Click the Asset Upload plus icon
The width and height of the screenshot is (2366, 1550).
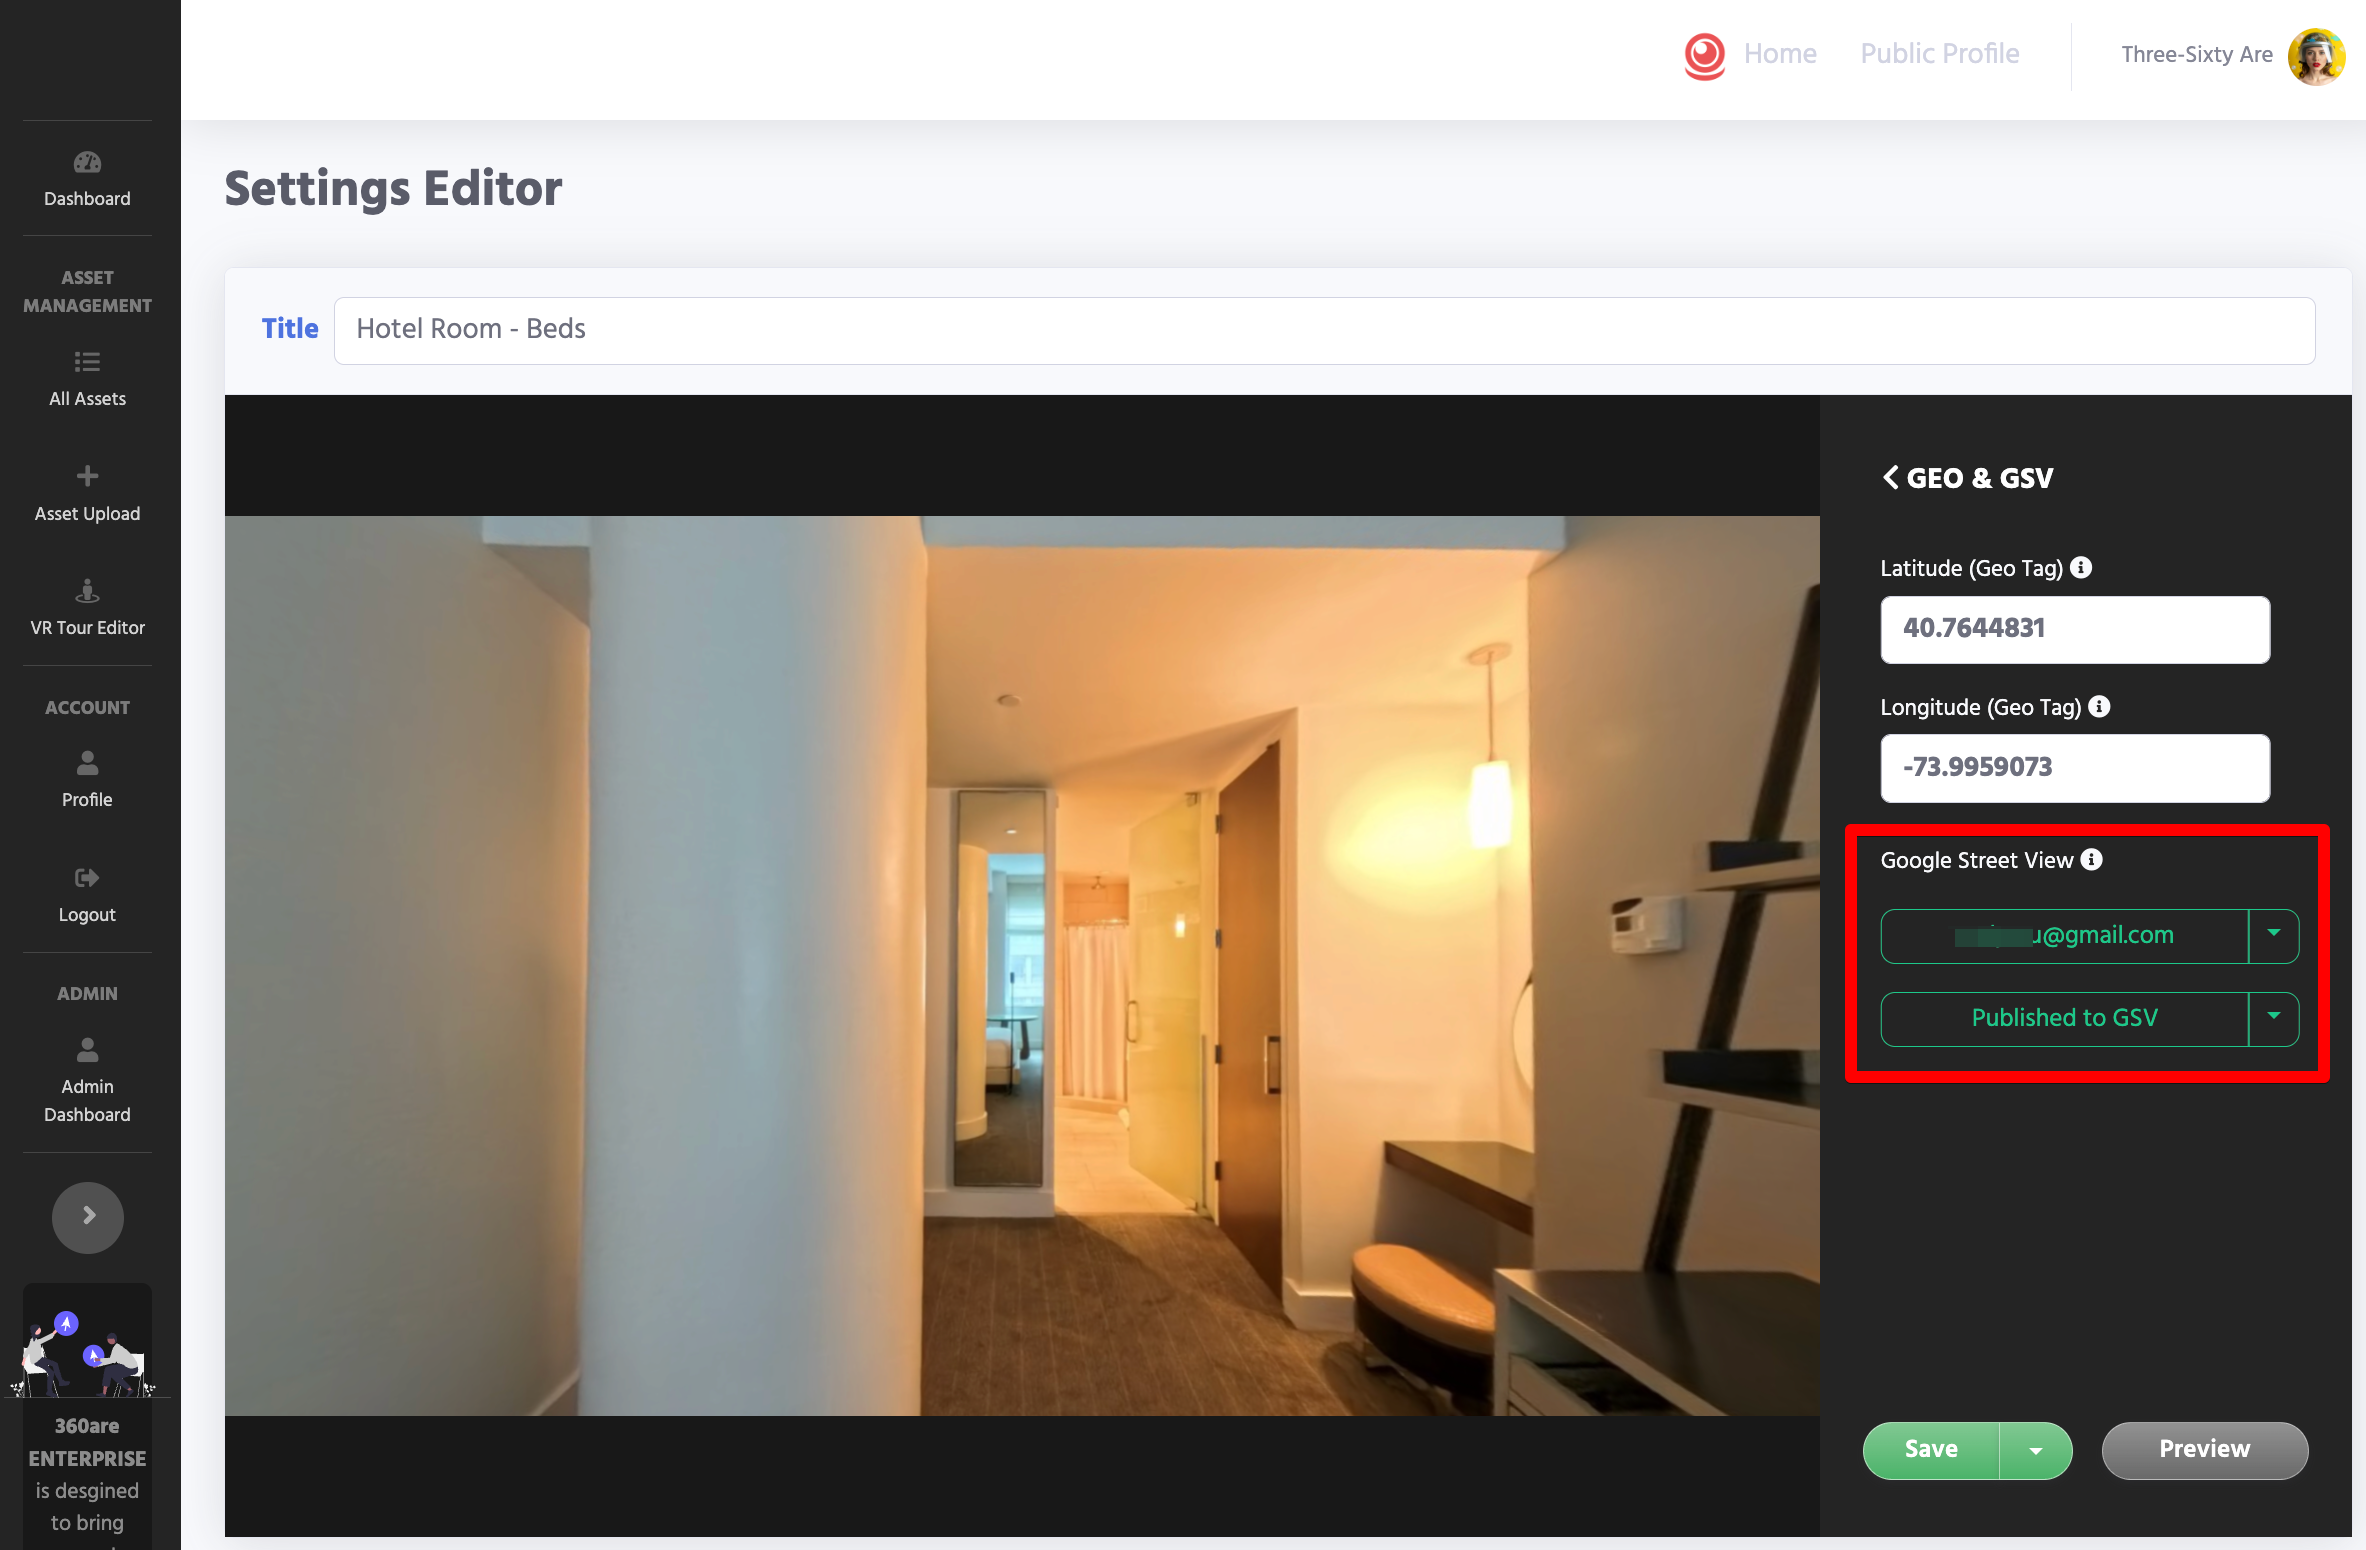pyautogui.click(x=87, y=476)
